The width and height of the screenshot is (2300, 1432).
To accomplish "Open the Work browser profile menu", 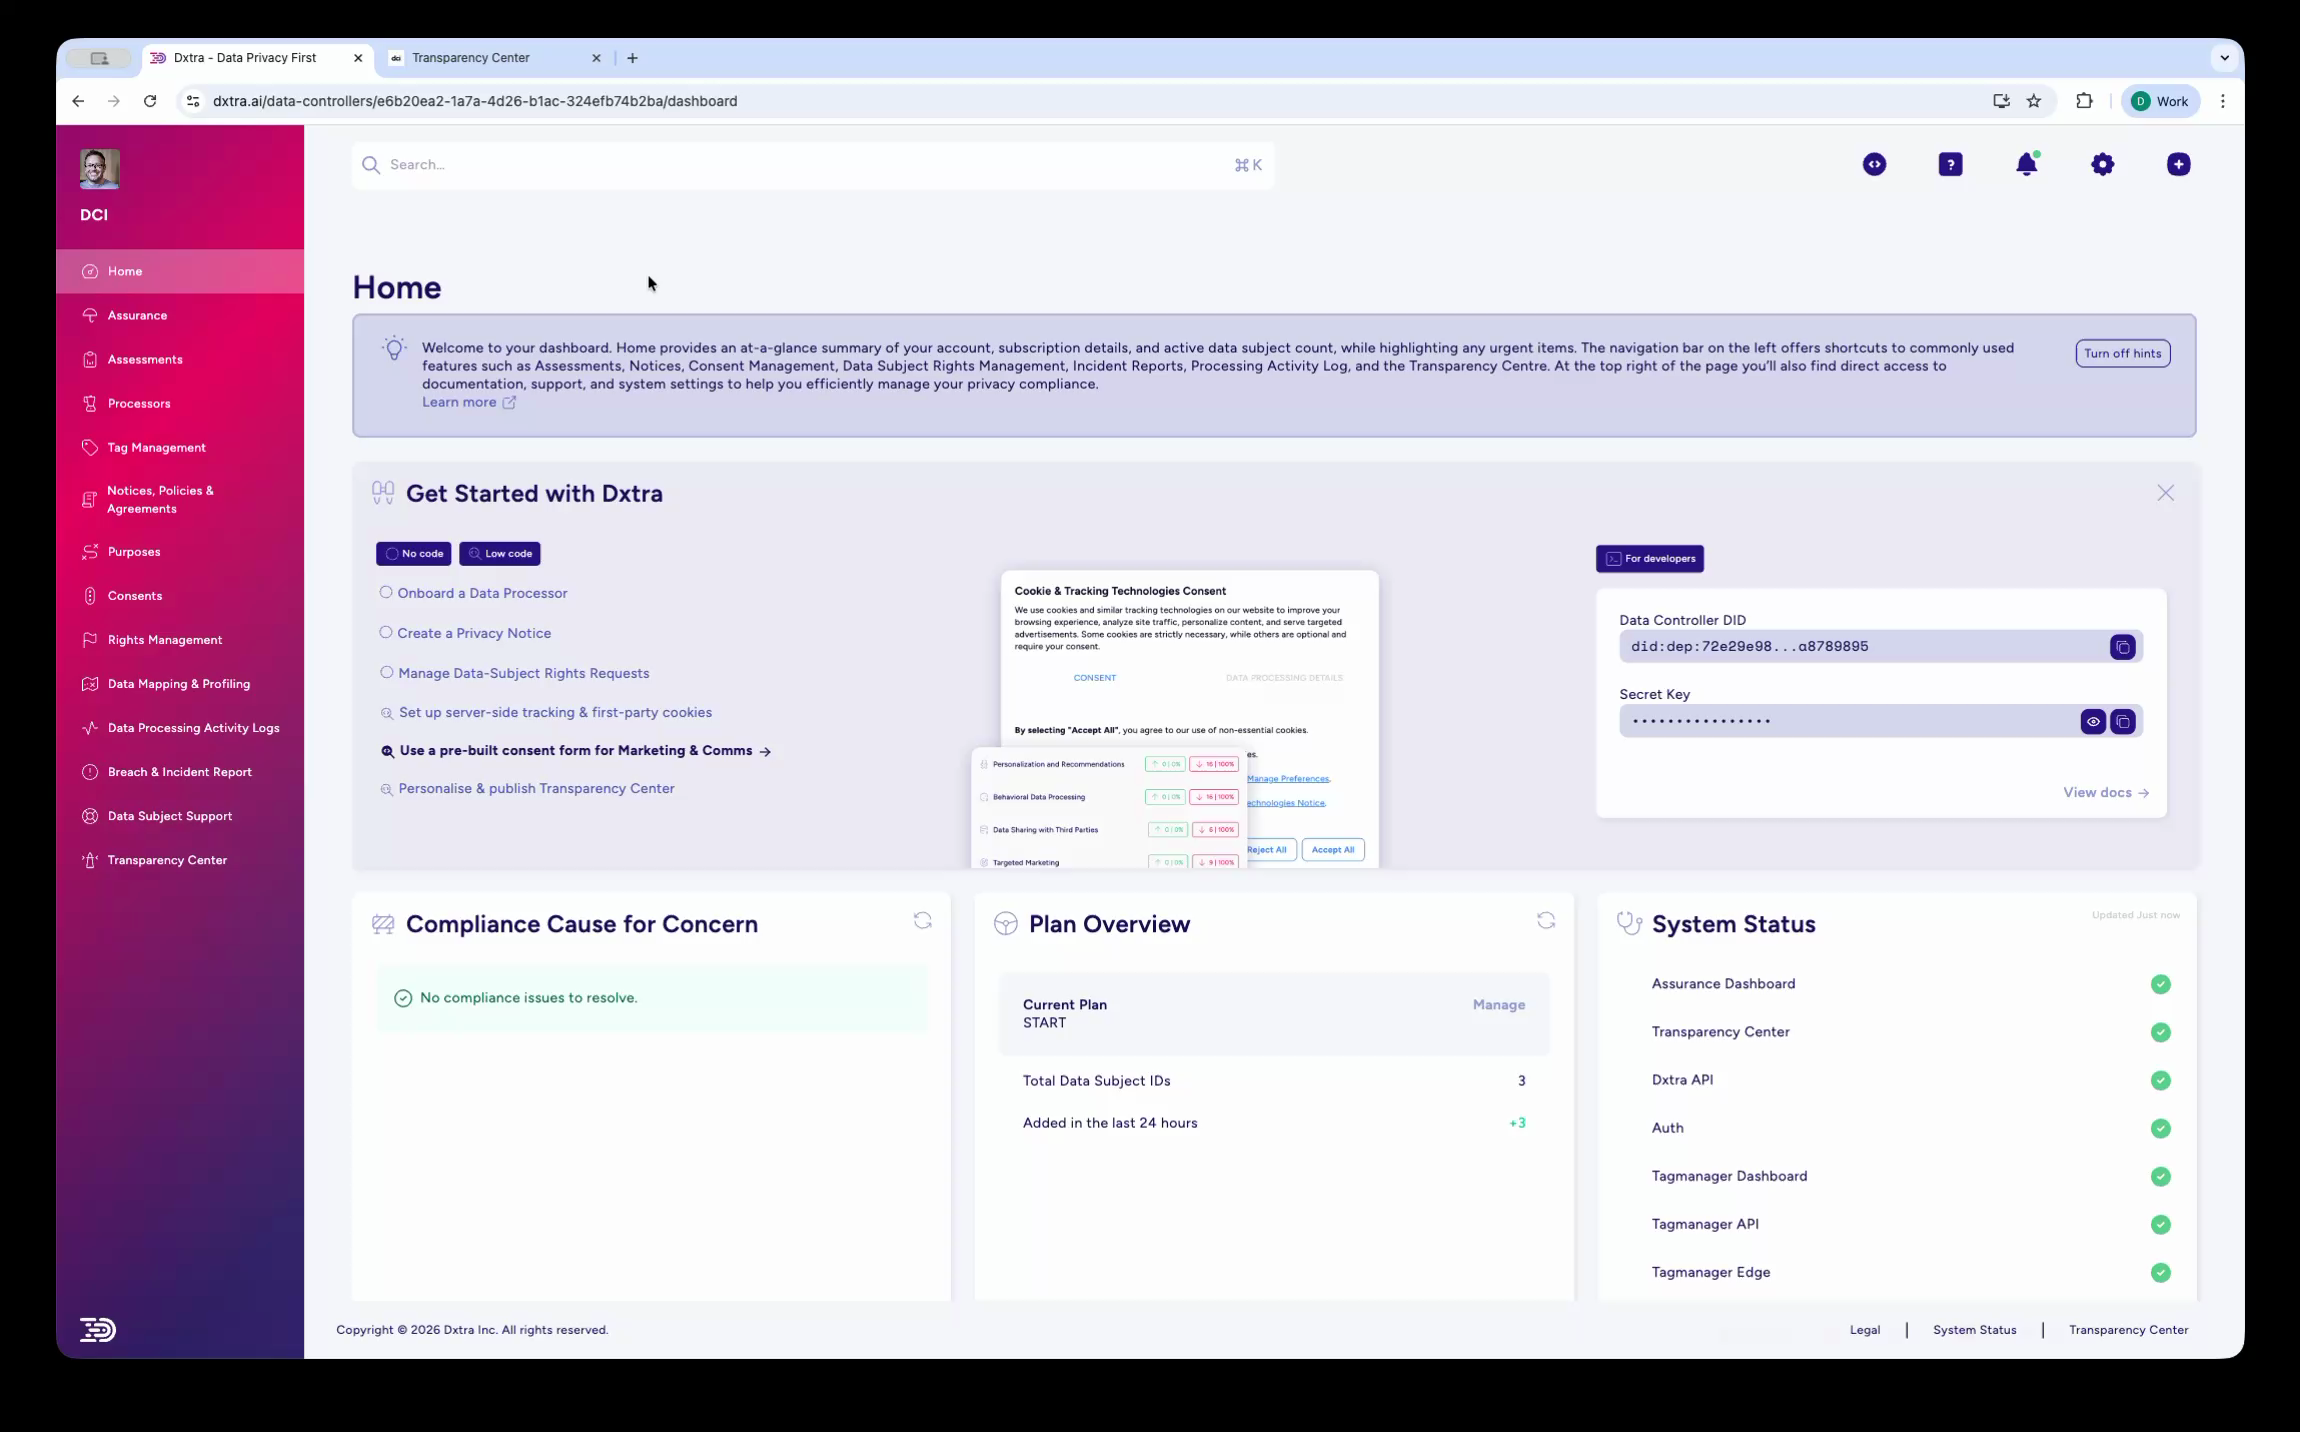I will 2159,101.
